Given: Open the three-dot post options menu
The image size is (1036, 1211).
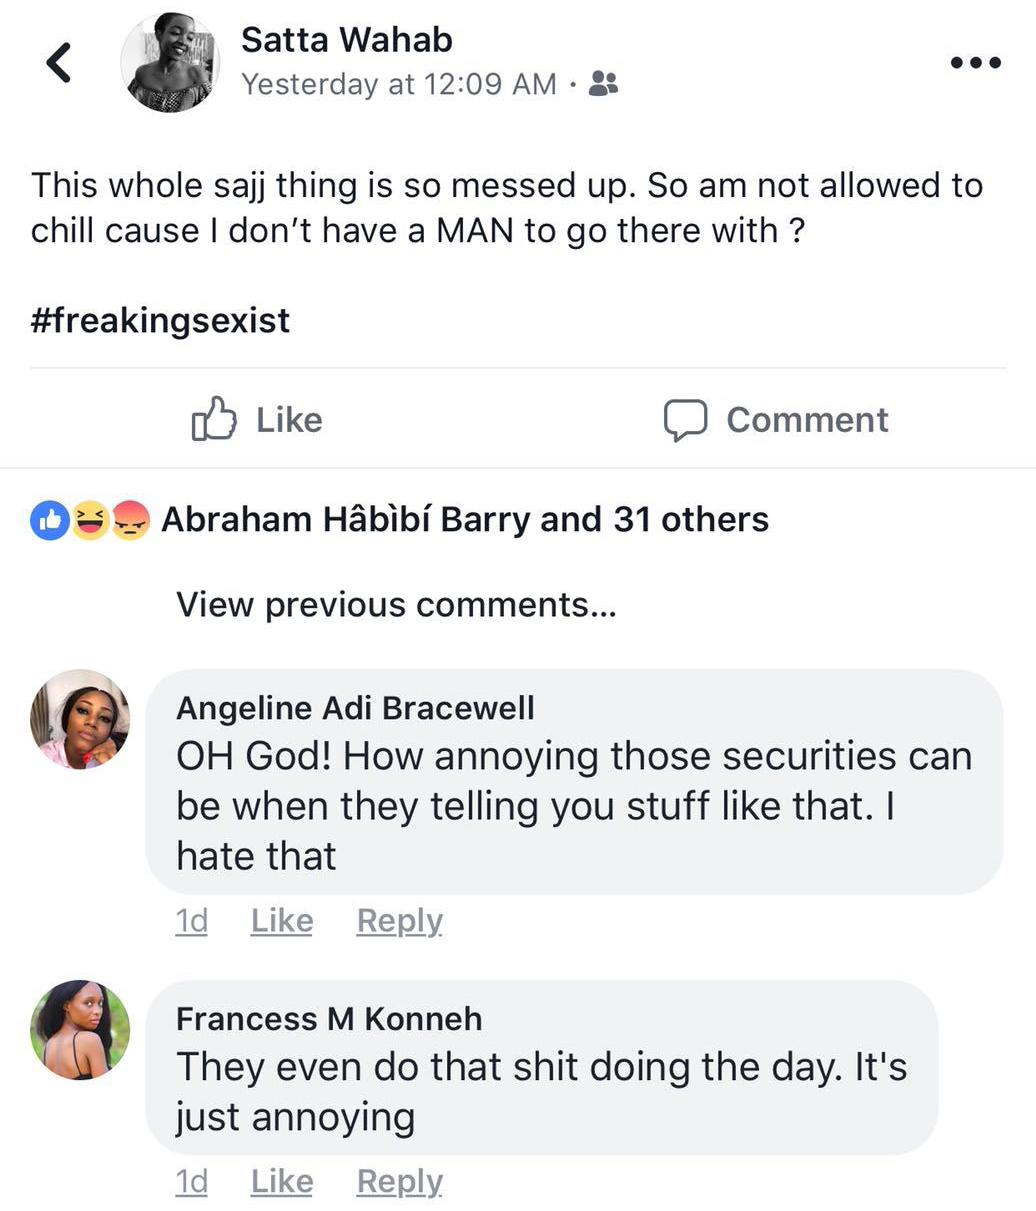Looking at the screenshot, I should (x=975, y=62).
